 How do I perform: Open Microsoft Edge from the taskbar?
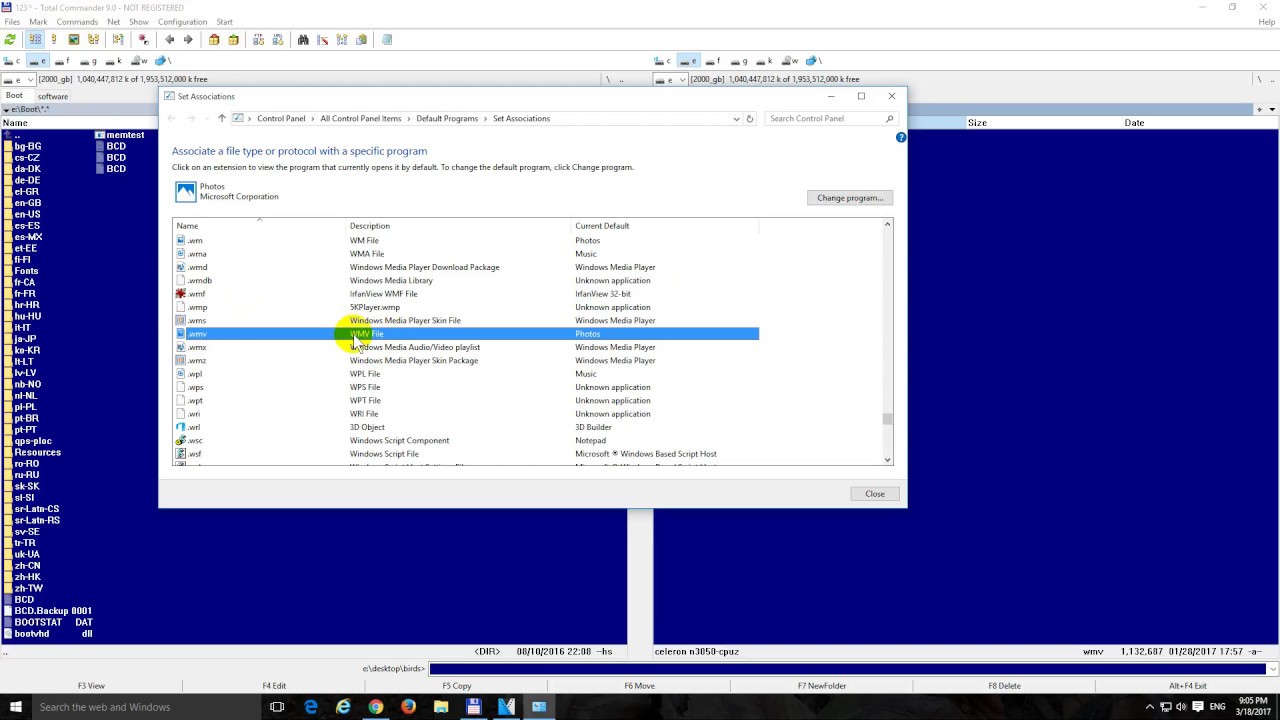pos(310,707)
